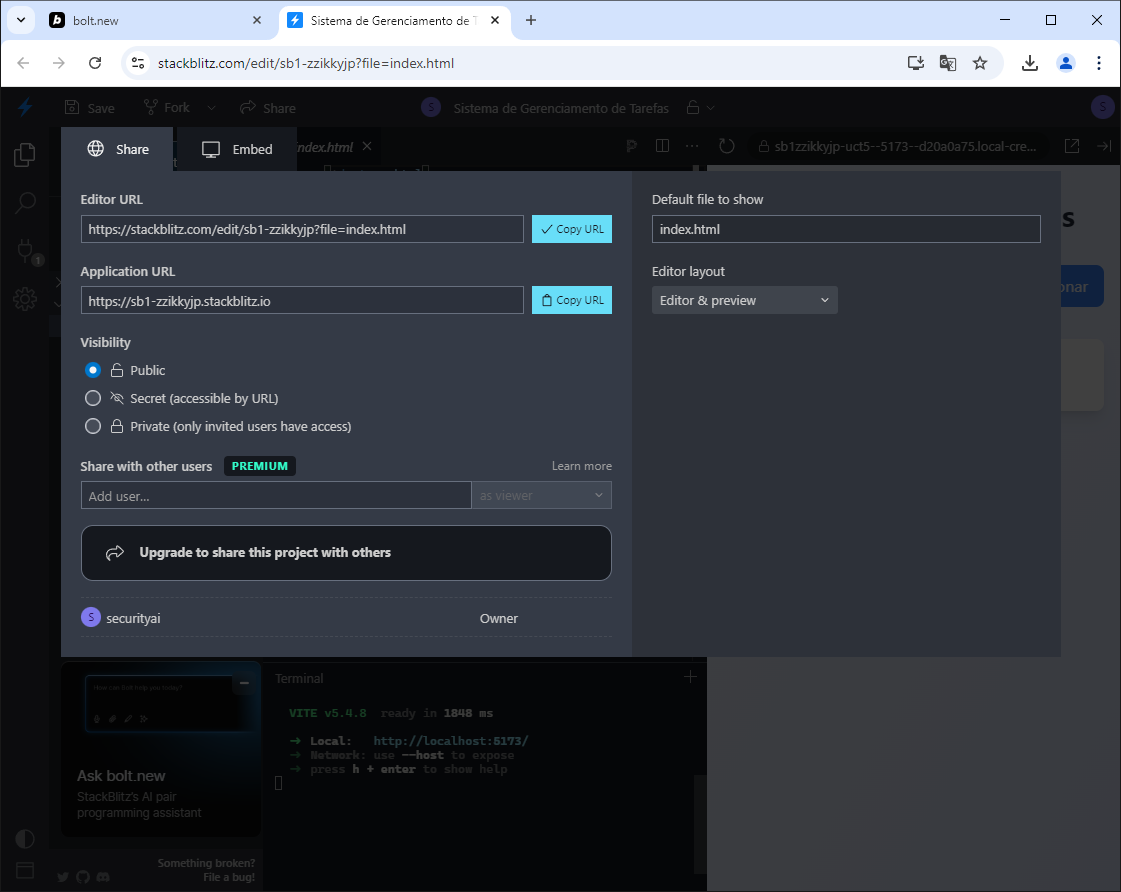Click the Save button in toolbar
This screenshot has width=1121, height=892.
point(89,108)
